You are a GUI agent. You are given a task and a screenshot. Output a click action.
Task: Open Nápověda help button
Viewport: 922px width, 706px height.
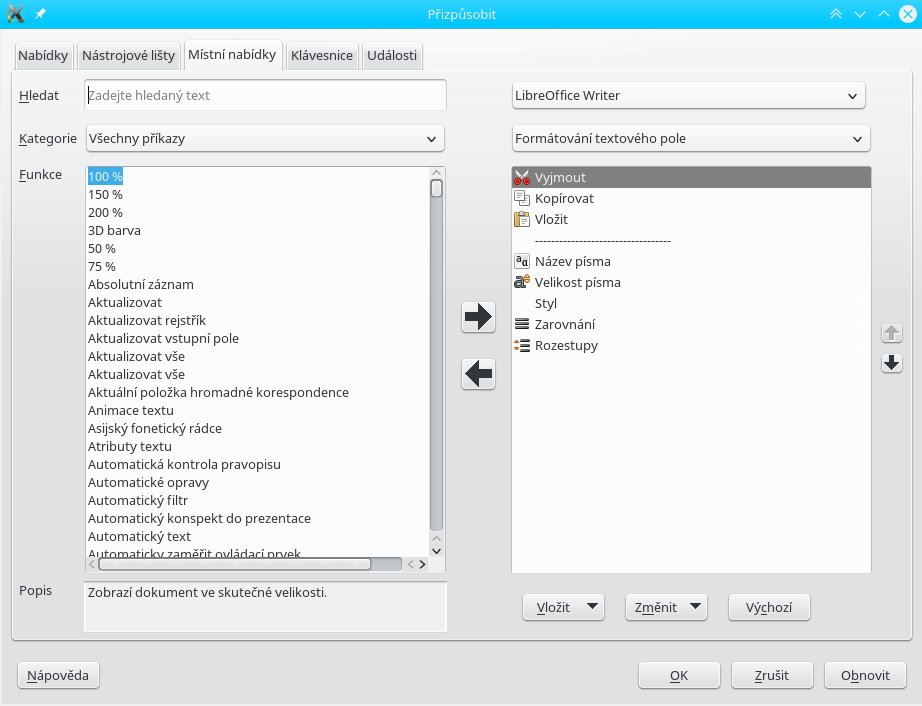(x=58, y=675)
